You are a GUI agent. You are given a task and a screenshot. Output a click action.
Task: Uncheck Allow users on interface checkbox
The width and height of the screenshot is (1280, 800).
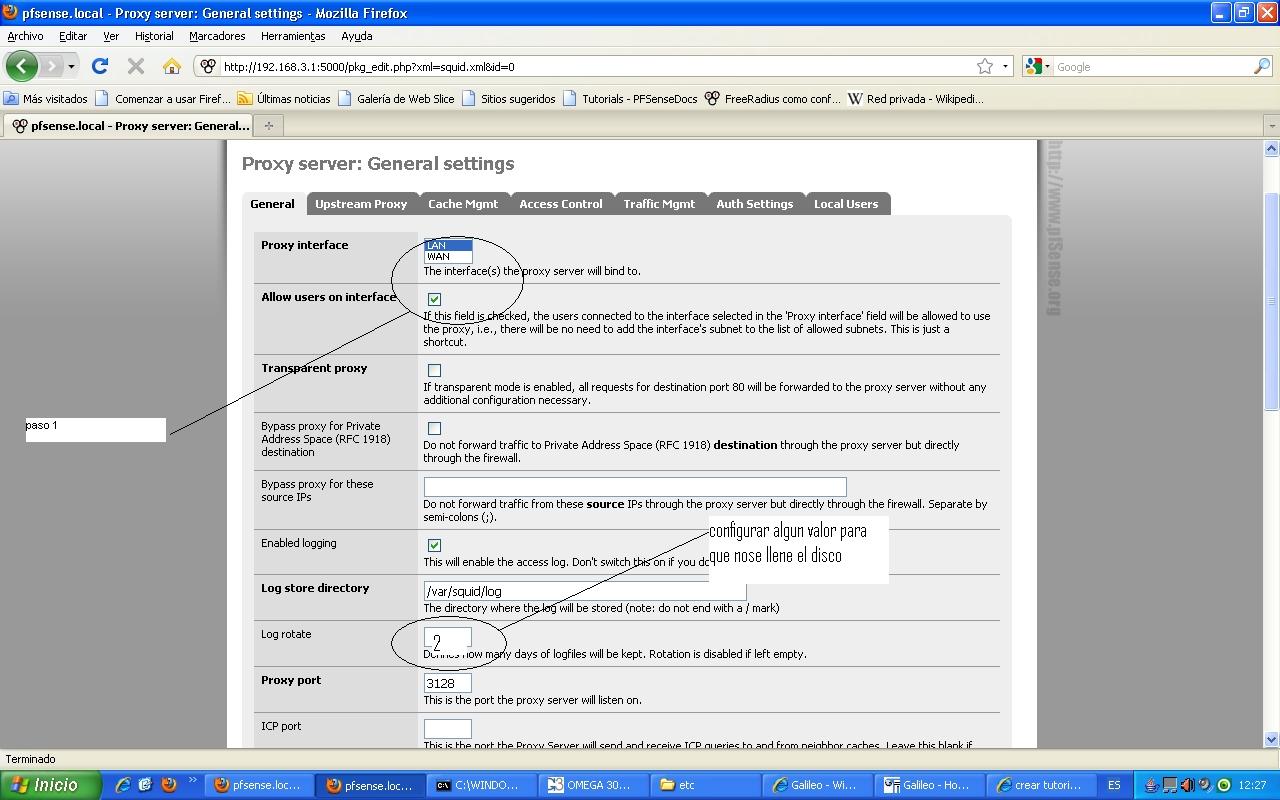click(434, 299)
